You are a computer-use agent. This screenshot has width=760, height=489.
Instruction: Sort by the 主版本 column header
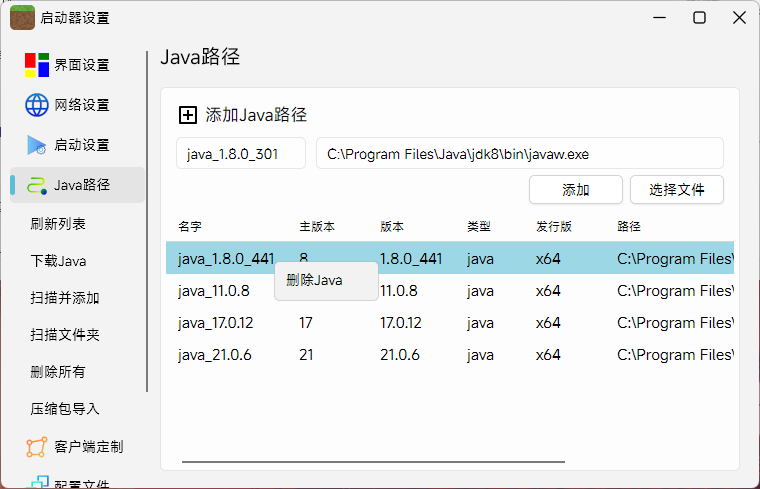coord(317,227)
